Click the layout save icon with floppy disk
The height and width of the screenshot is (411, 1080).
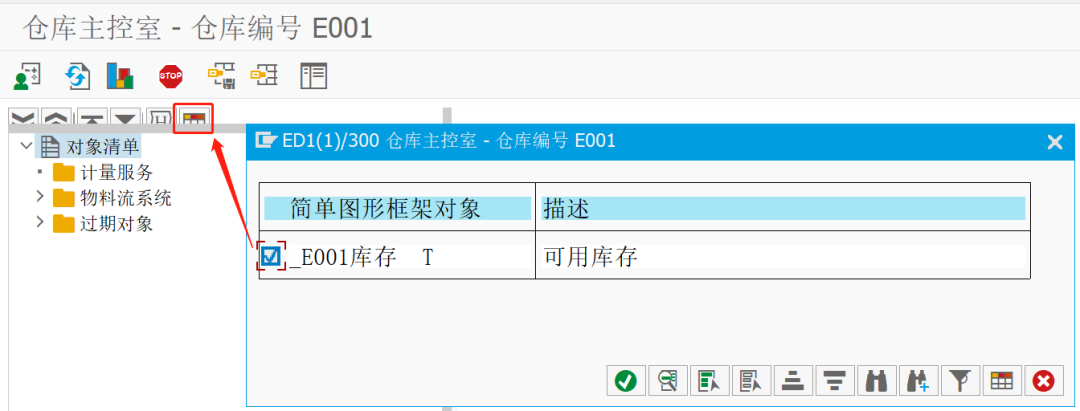pos(222,76)
